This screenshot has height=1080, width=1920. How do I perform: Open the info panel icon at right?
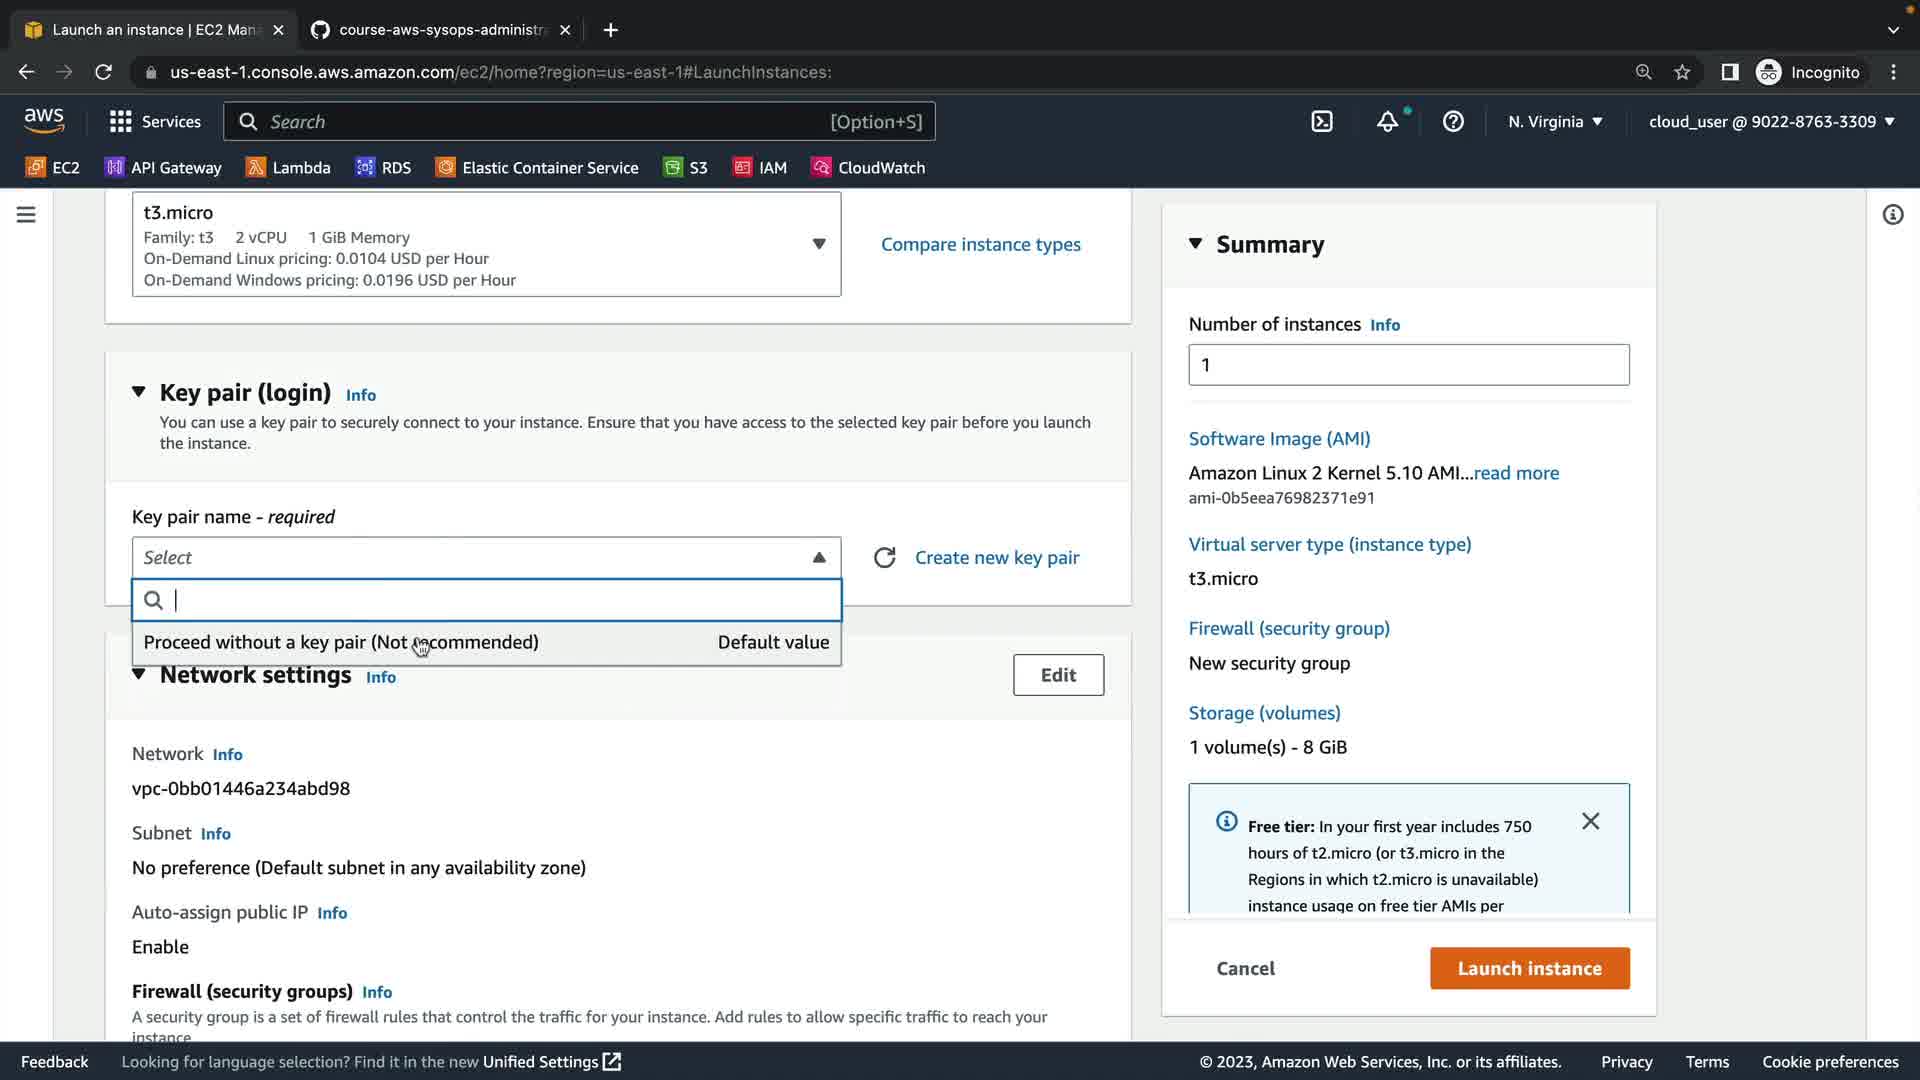coord(1892,215)
